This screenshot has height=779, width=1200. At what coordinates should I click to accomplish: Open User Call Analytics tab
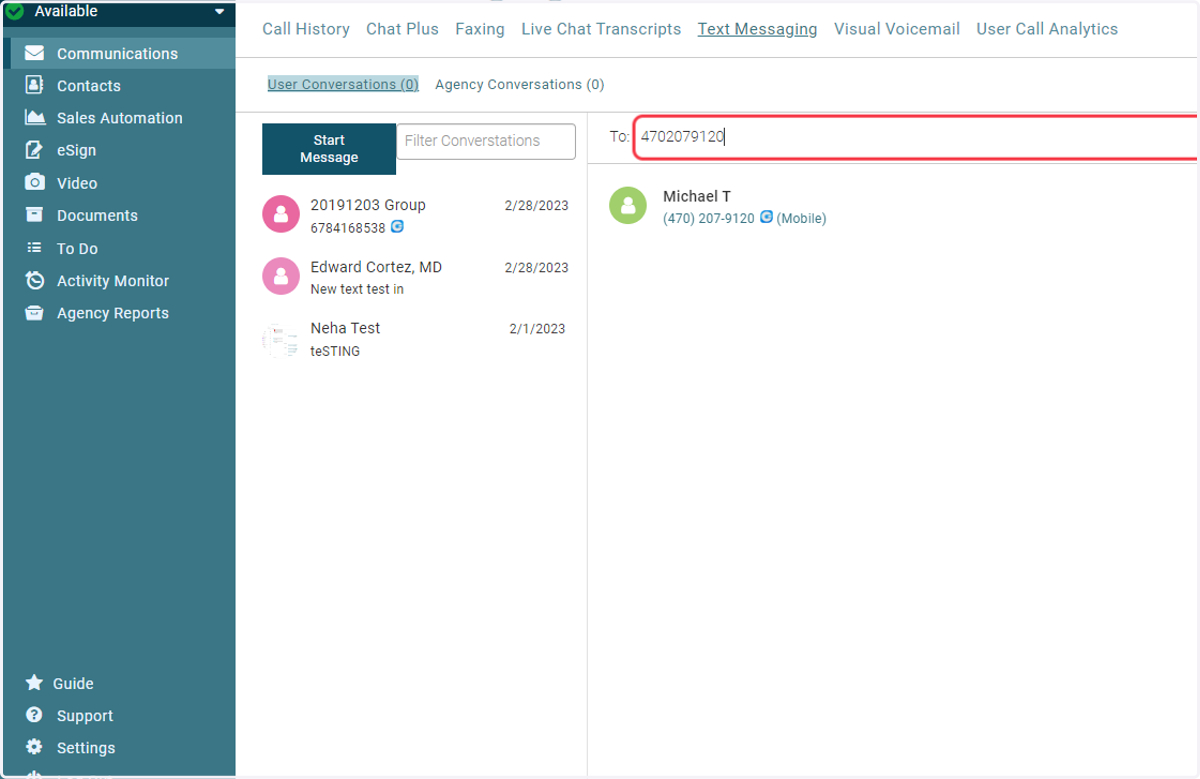pos(1047,29)
